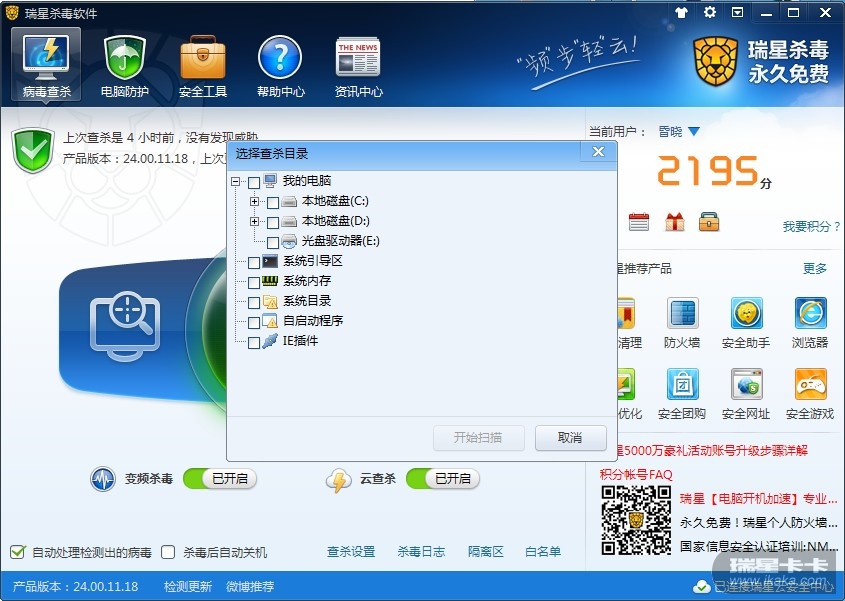The height and width of the screenshot is (601, 845).
Task: Check the 我的电脑 checkbox
Action: (x=254, y=183)
